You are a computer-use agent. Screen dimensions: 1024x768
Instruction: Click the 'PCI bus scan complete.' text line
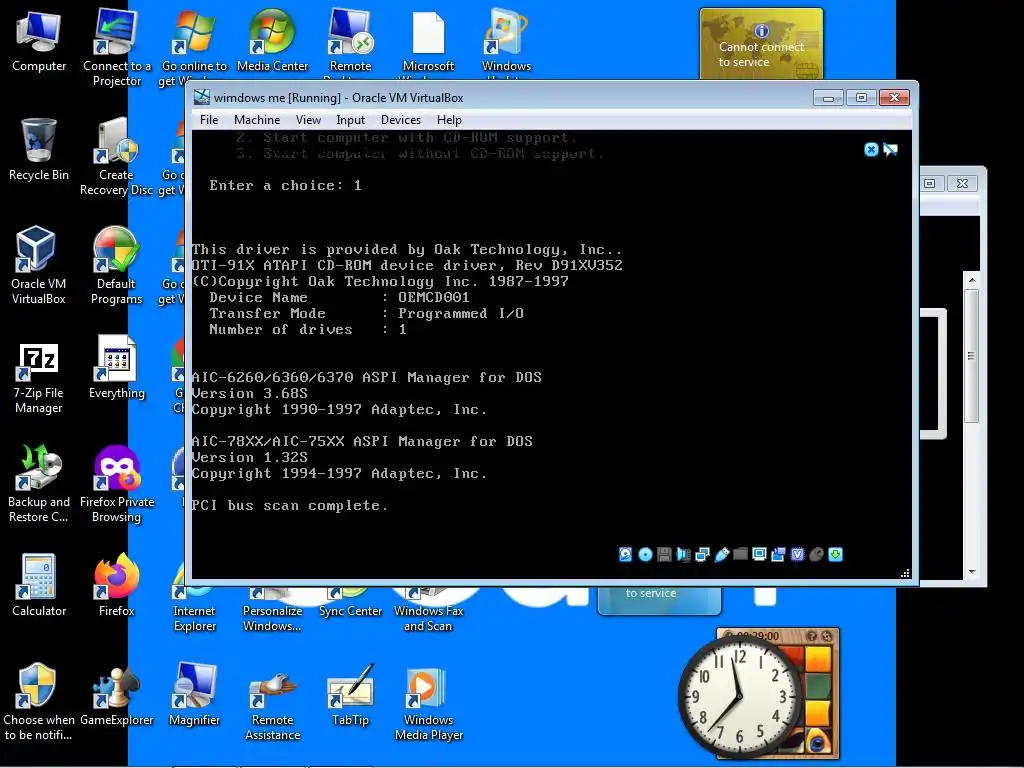[x=289, y=505]
